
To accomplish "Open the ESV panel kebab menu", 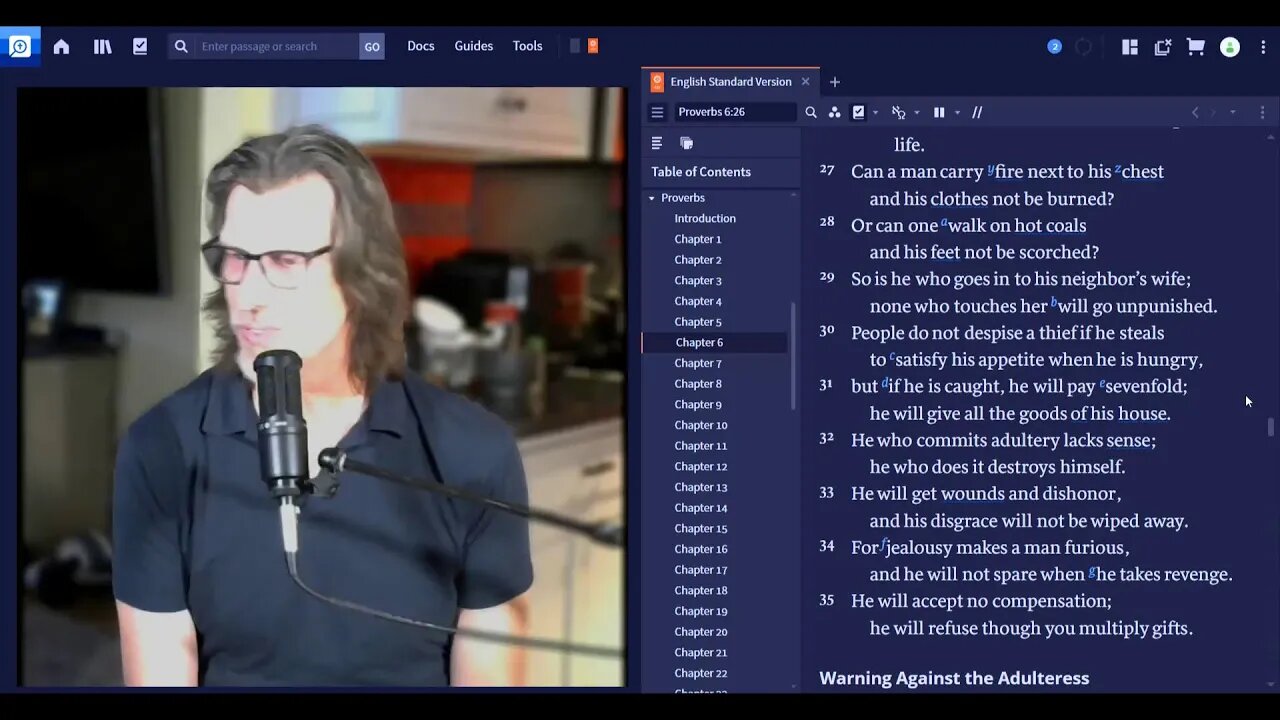I will click(x=1262, y=112).
